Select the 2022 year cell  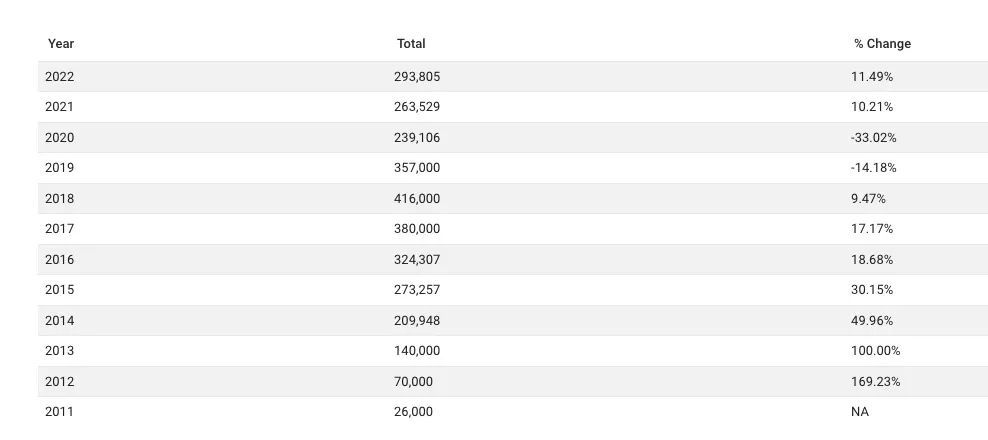click(59, 77)
